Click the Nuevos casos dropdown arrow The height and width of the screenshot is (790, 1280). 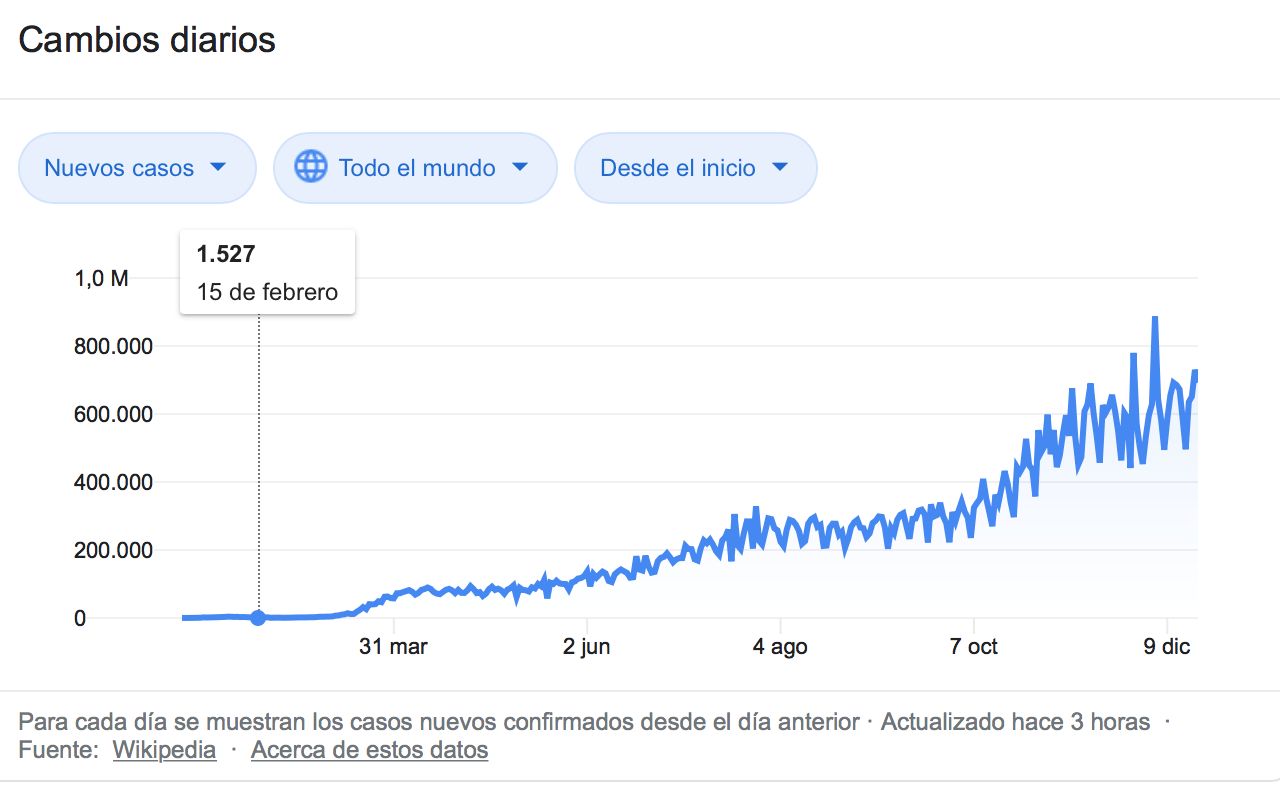tap(219, 168)
